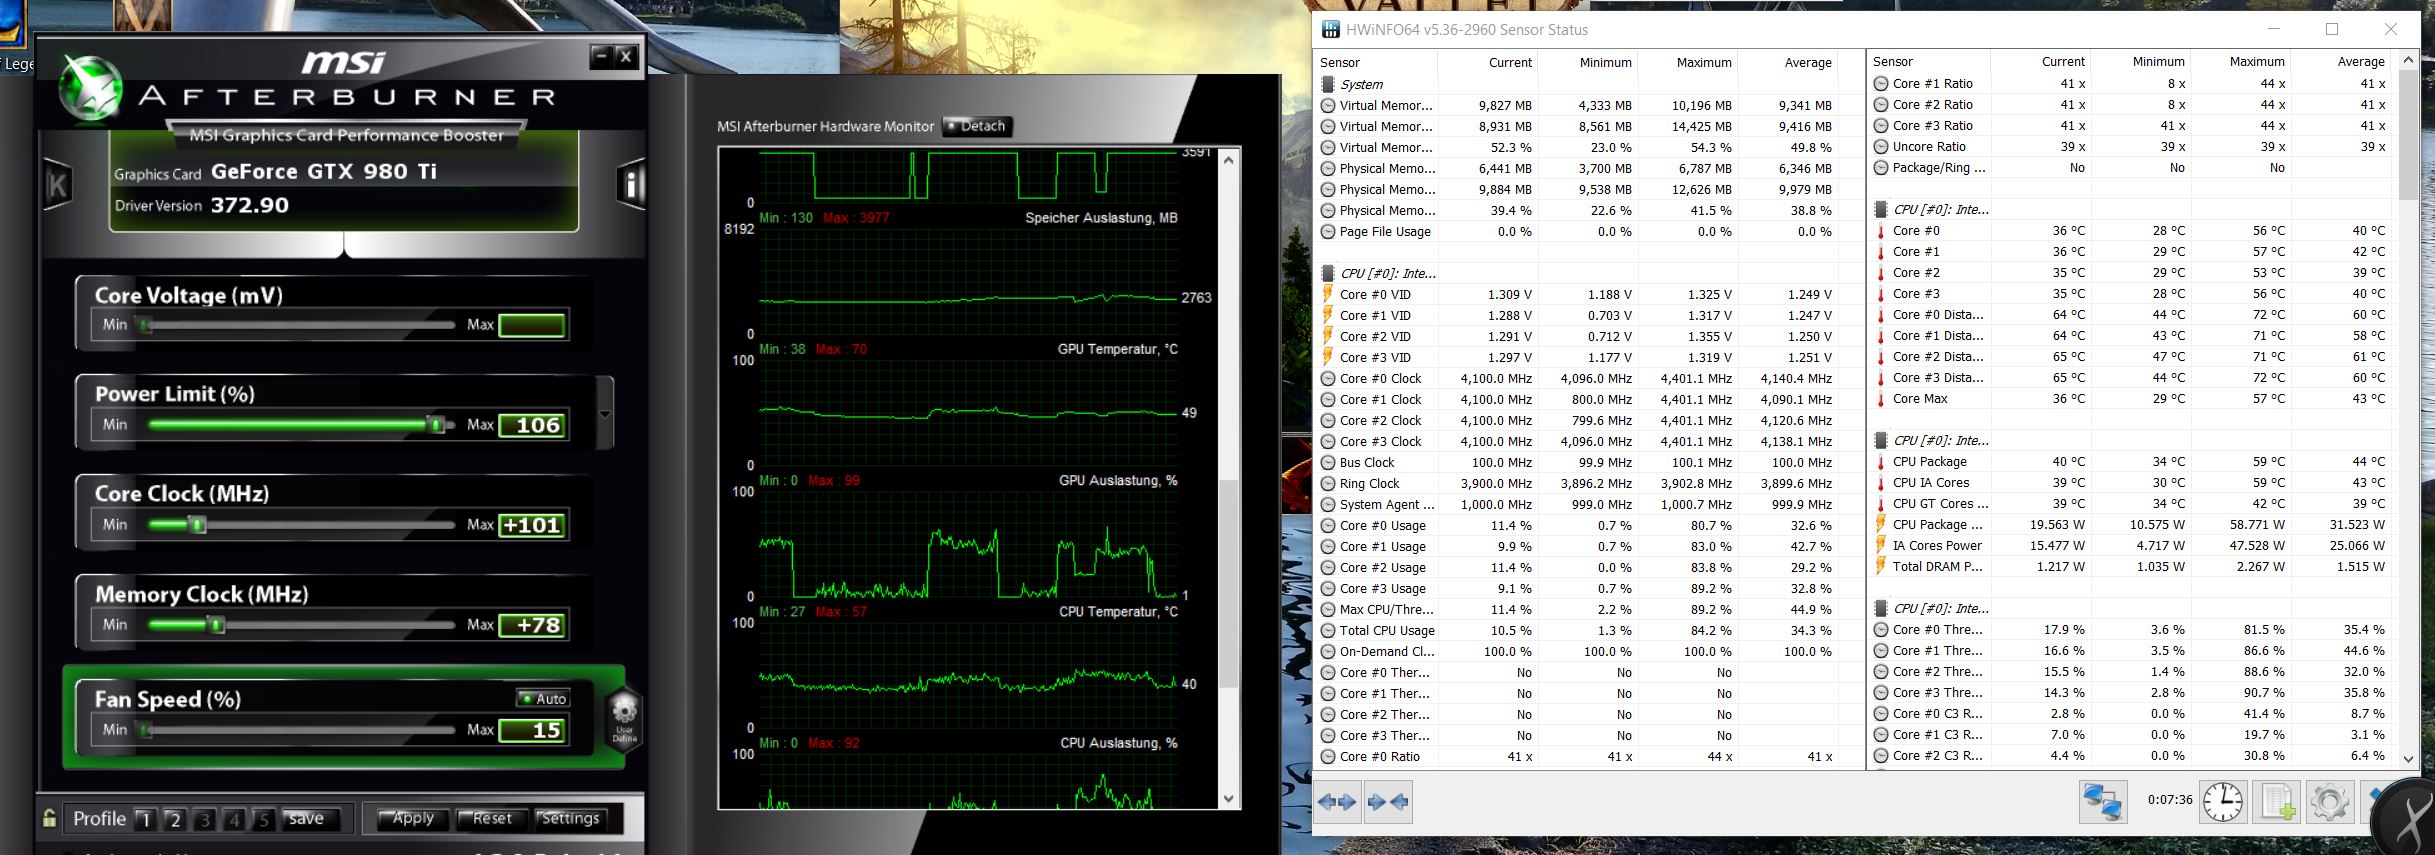Select Afterburner profile 4
This screenshot has height=855, width=2435.
[235, 819]
